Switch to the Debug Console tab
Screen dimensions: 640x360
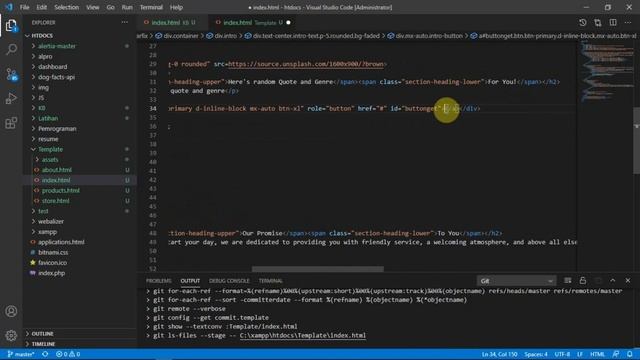coord(229,281)
